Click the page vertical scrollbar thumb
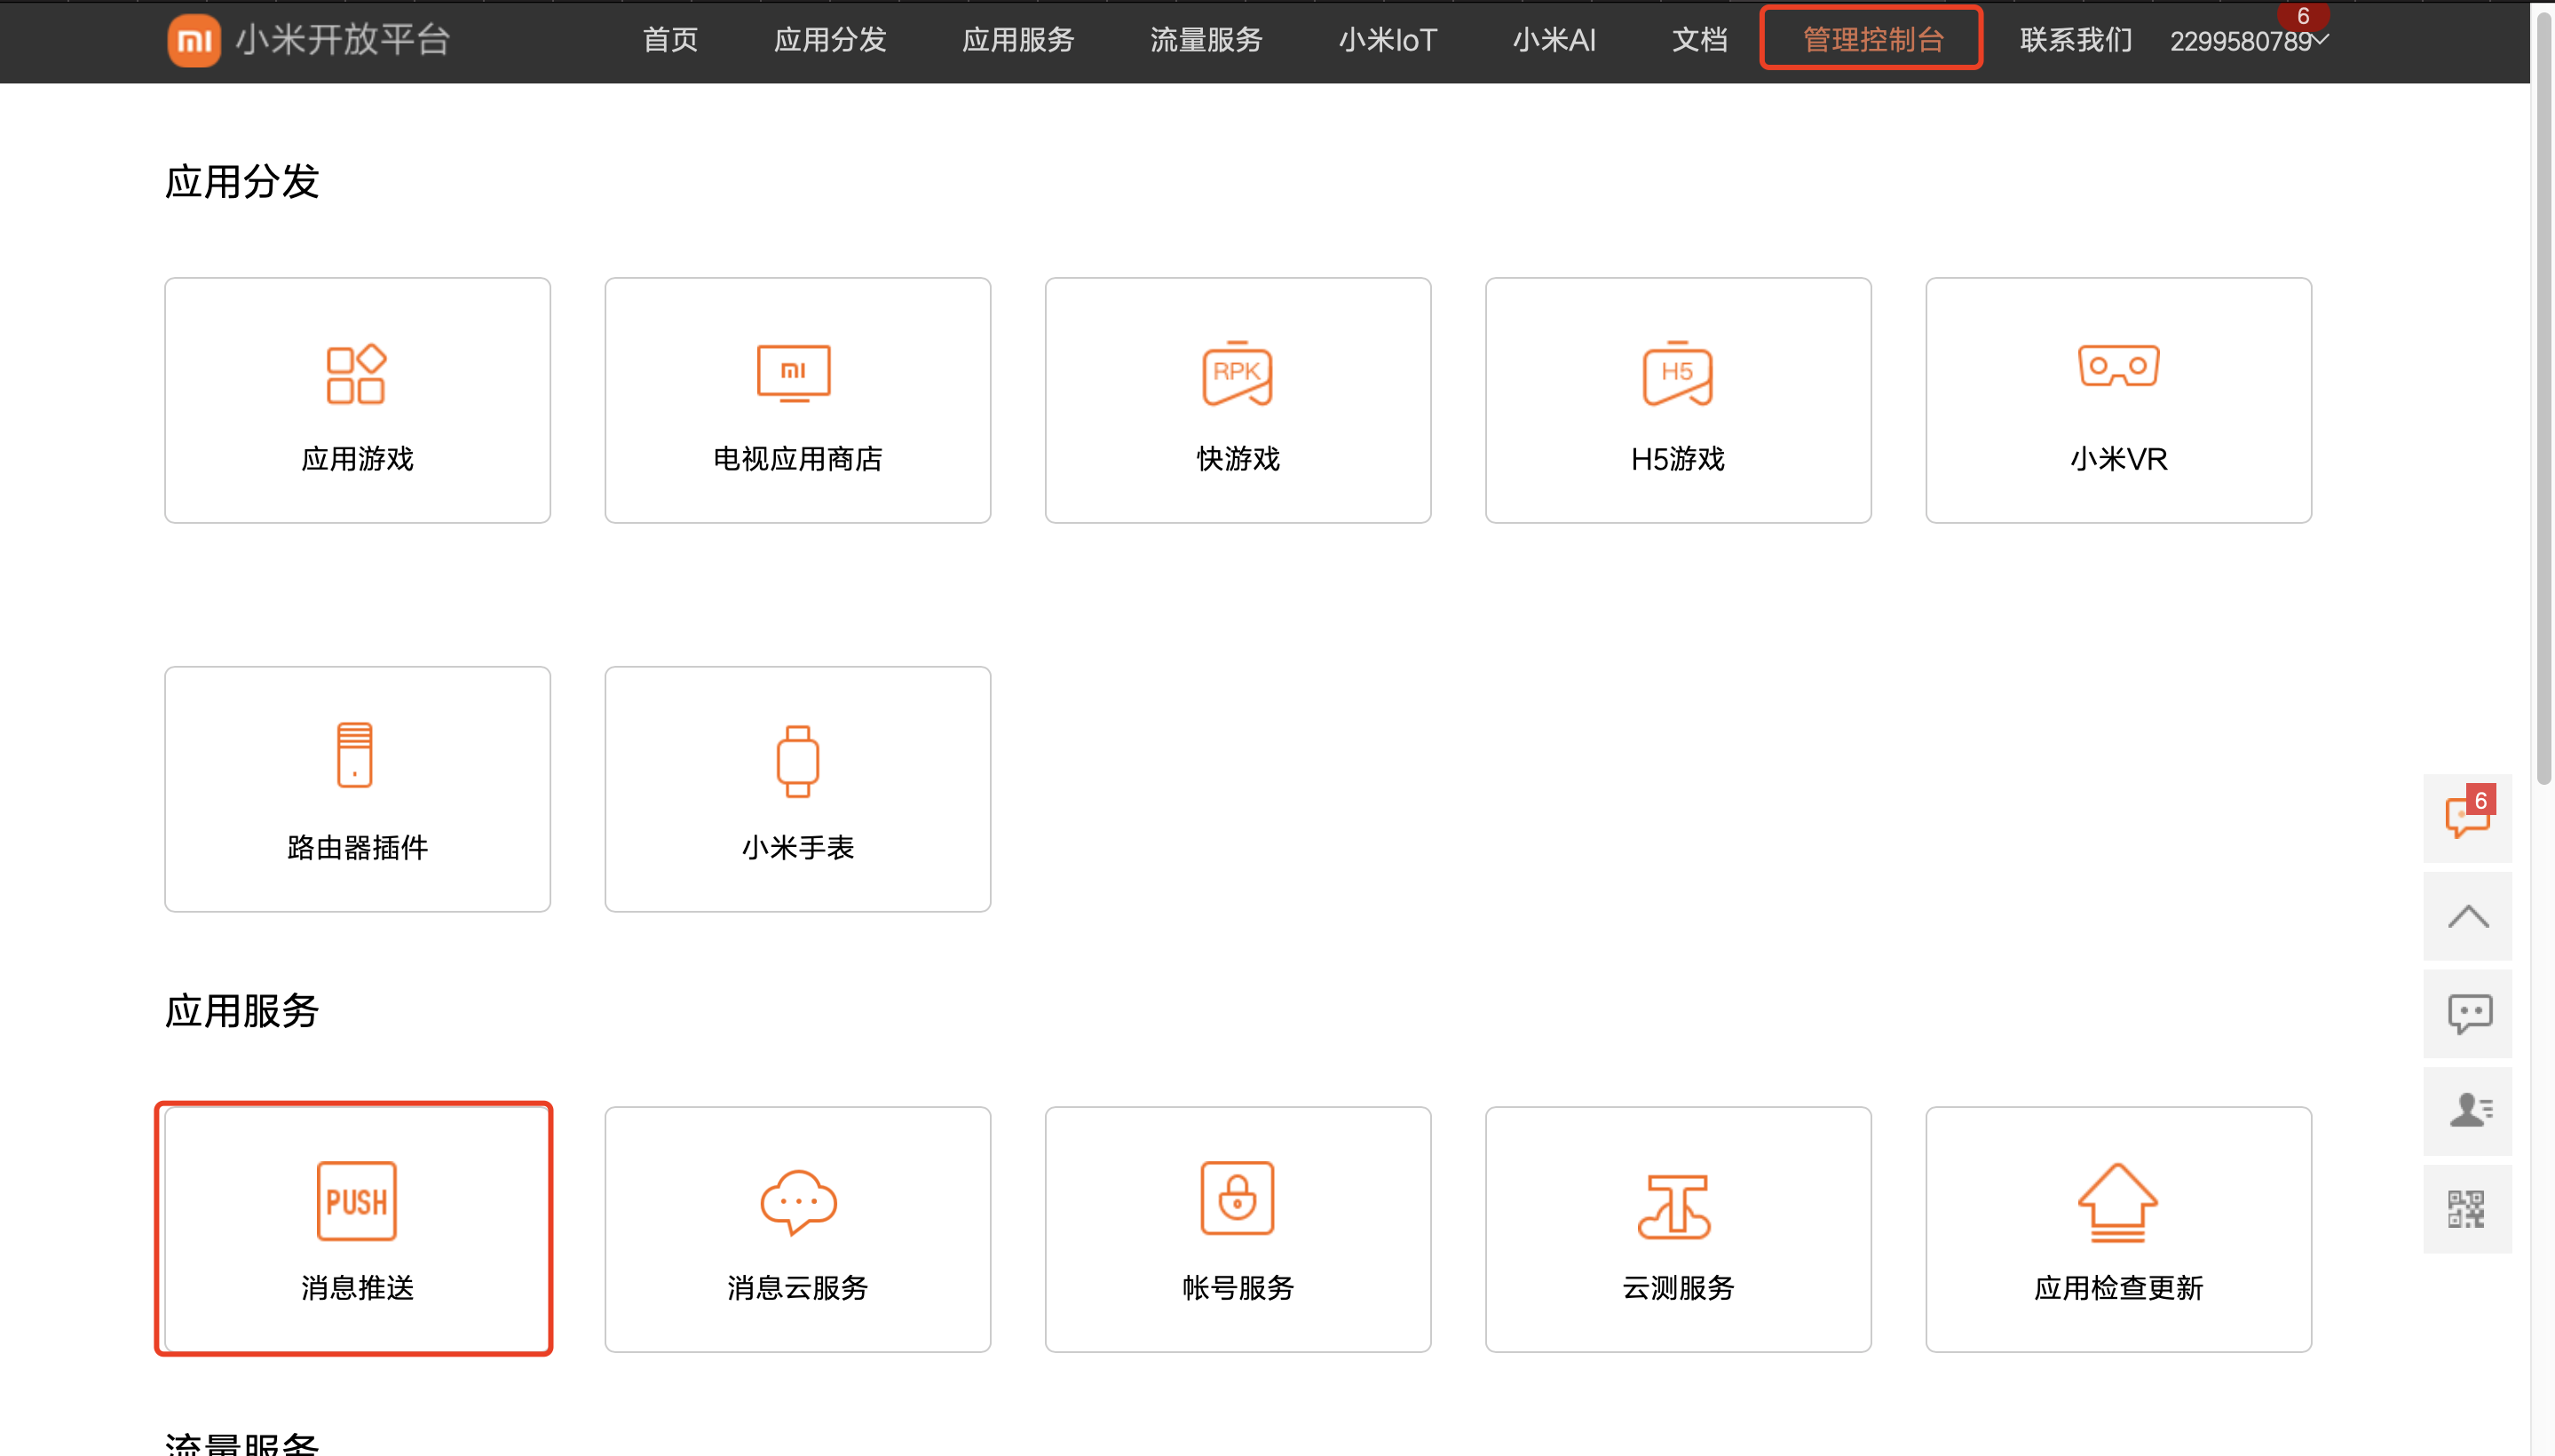The width and height of the screenshot is (2555, 1456). [2545, 398]
